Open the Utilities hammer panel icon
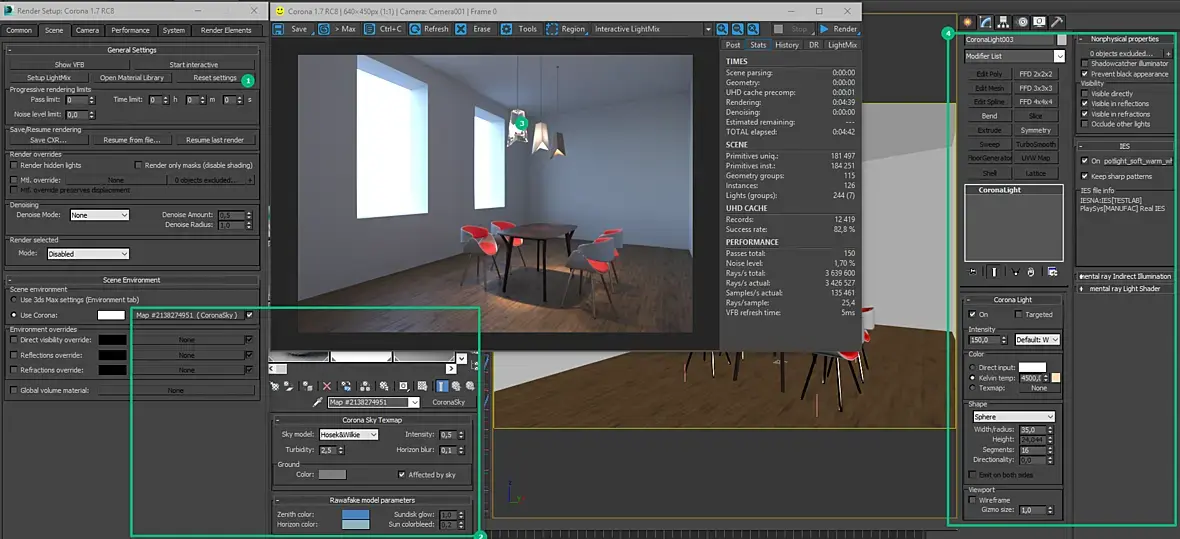 [1057, 21]
